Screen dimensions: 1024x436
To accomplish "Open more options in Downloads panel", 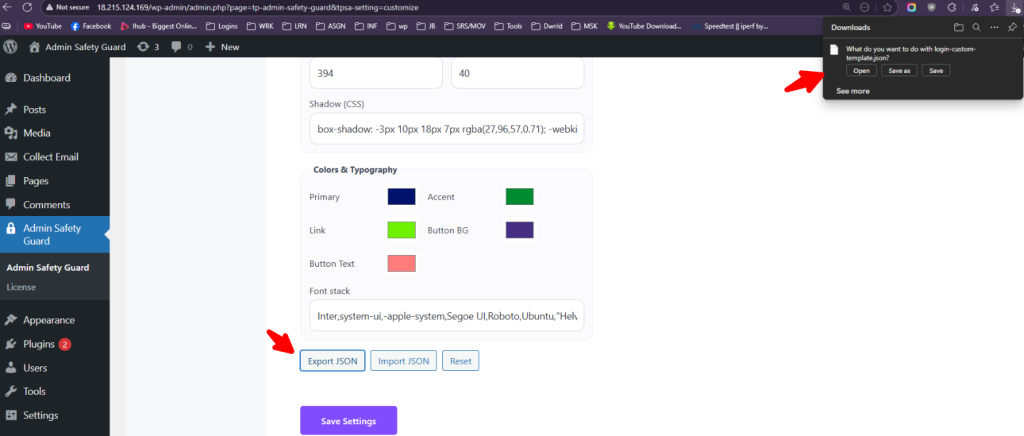I will (x=993, y=27).
